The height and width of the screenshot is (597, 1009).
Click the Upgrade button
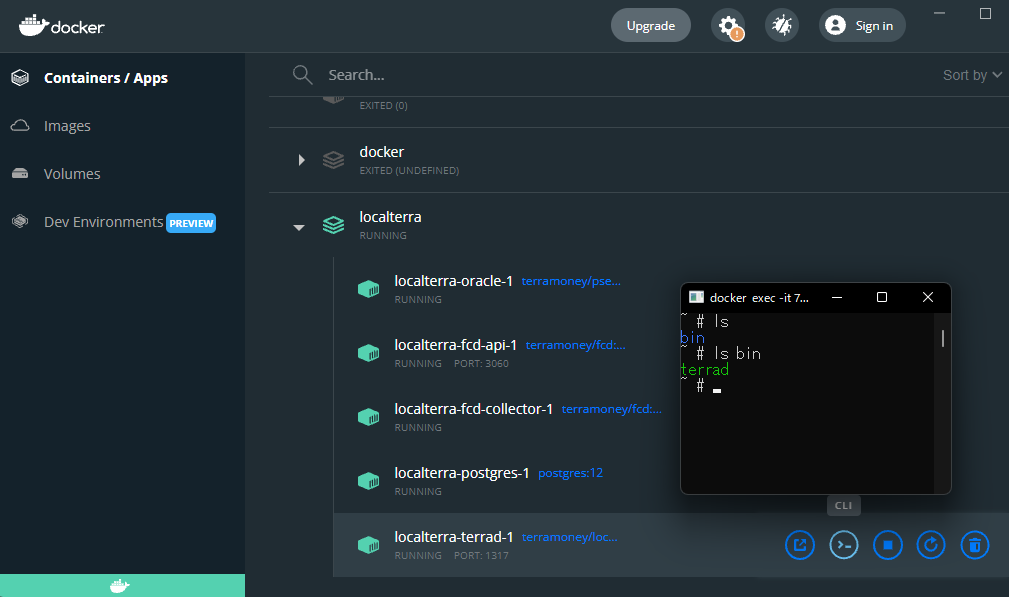click(650, 26)
